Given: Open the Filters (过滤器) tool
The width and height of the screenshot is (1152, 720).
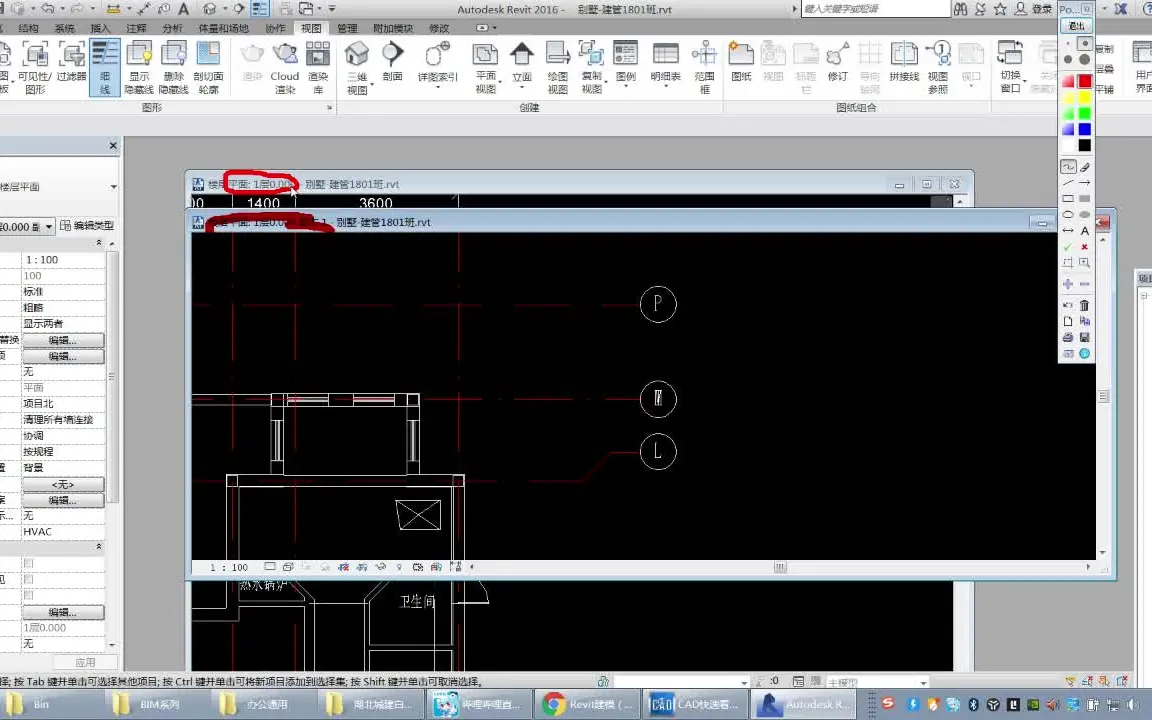Looking at the screenshot, I should pos(71,62).
